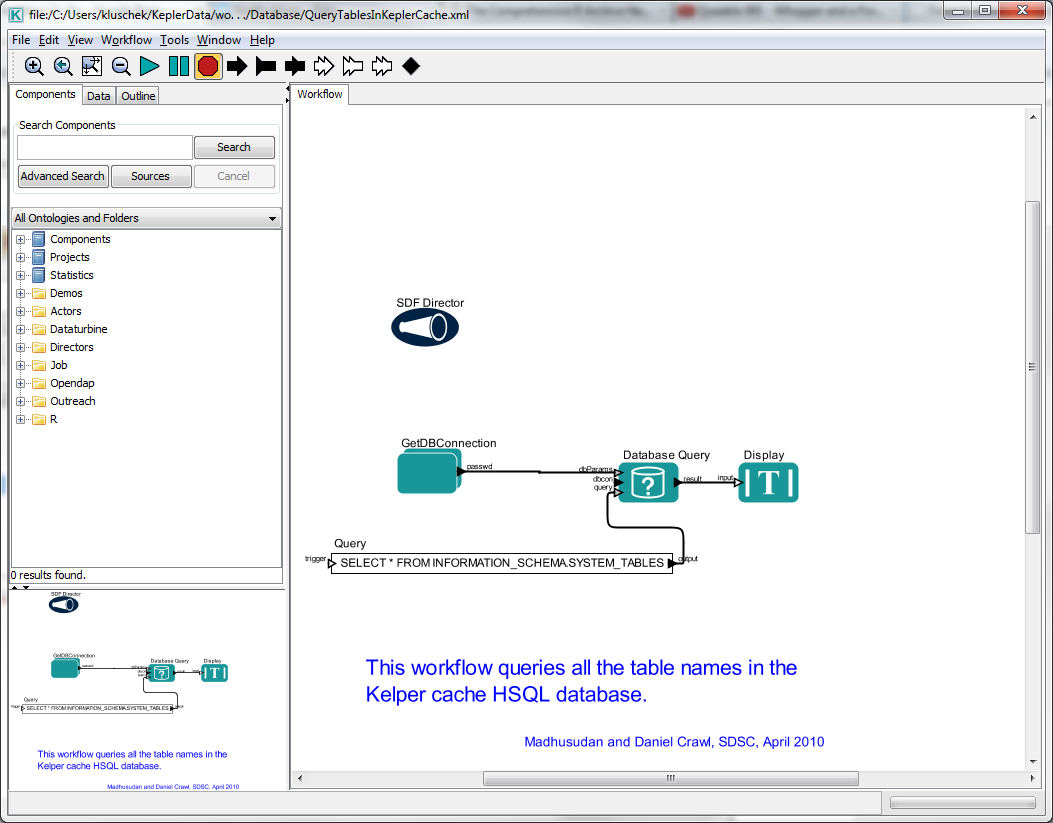
Task: Click the horizontal scrollbar thumb of canvas
Action: [670, 778]
